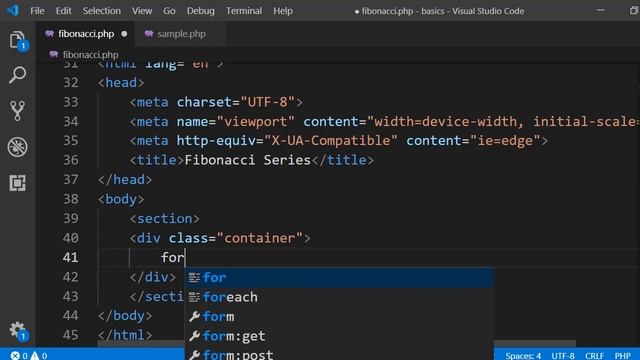Viewport: 640px width, 360px height.
Task: Click fibonacci.php in the breadcrumb
Action: (x=90, y=54)
